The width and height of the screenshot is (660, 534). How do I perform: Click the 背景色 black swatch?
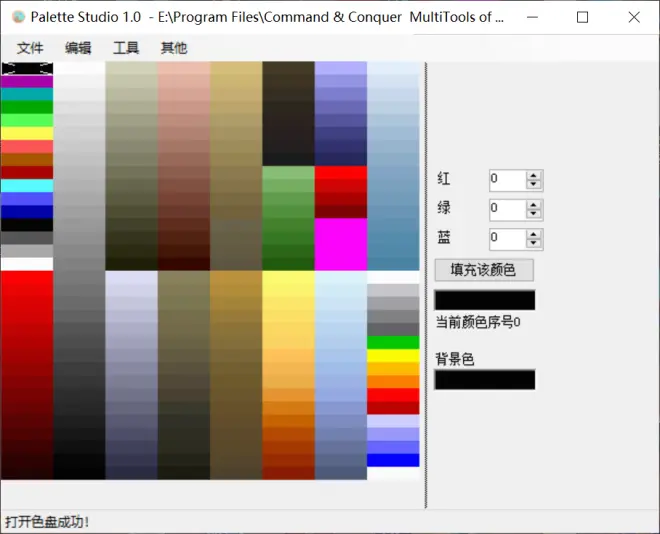pos(485,380)
